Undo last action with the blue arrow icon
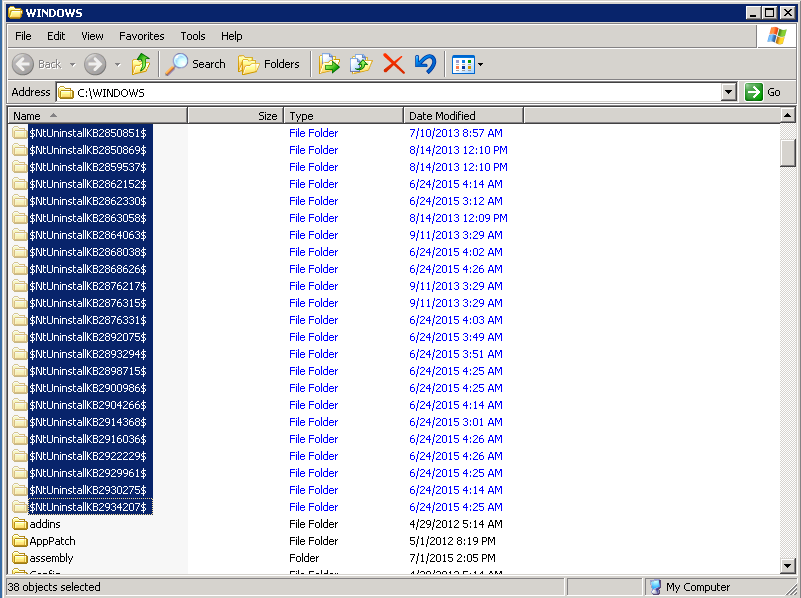The width and height of the screenshot is (801, 598). click(424, 63)
